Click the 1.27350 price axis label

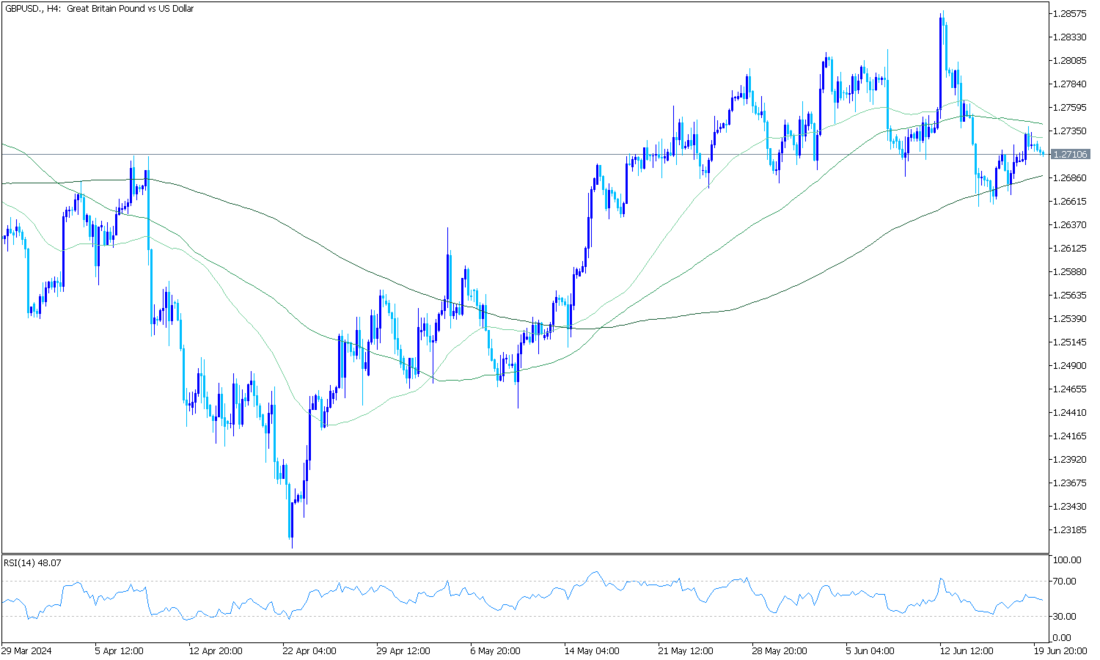[1071, 131]
